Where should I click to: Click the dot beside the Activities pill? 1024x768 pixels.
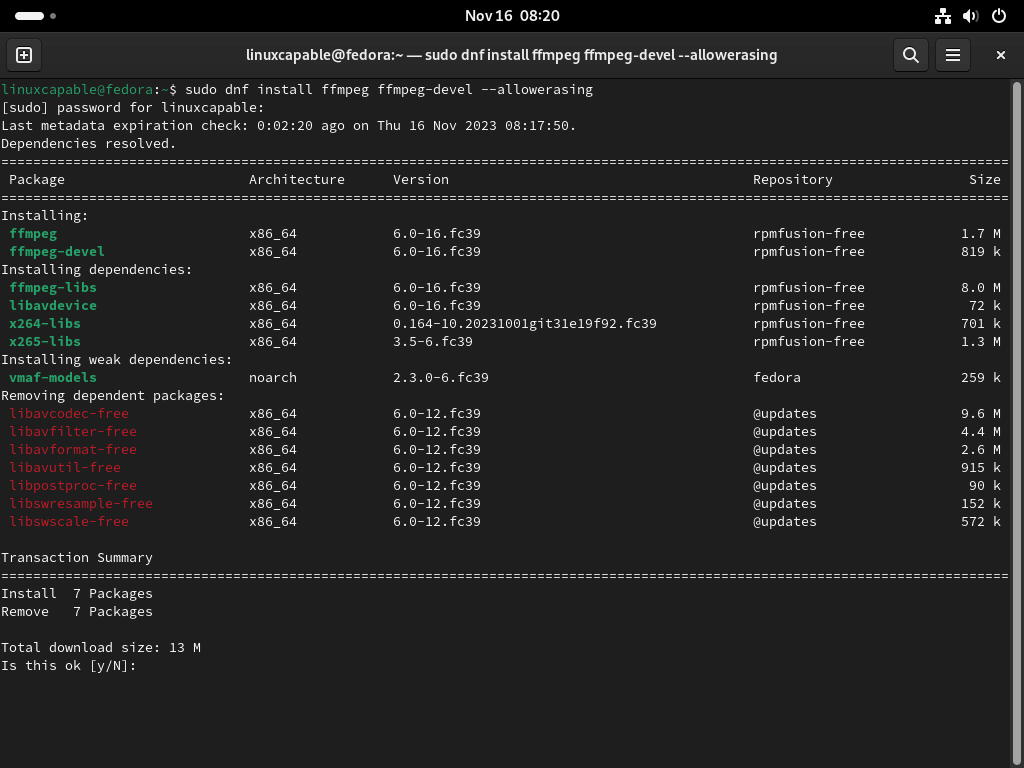pos(51,16)
